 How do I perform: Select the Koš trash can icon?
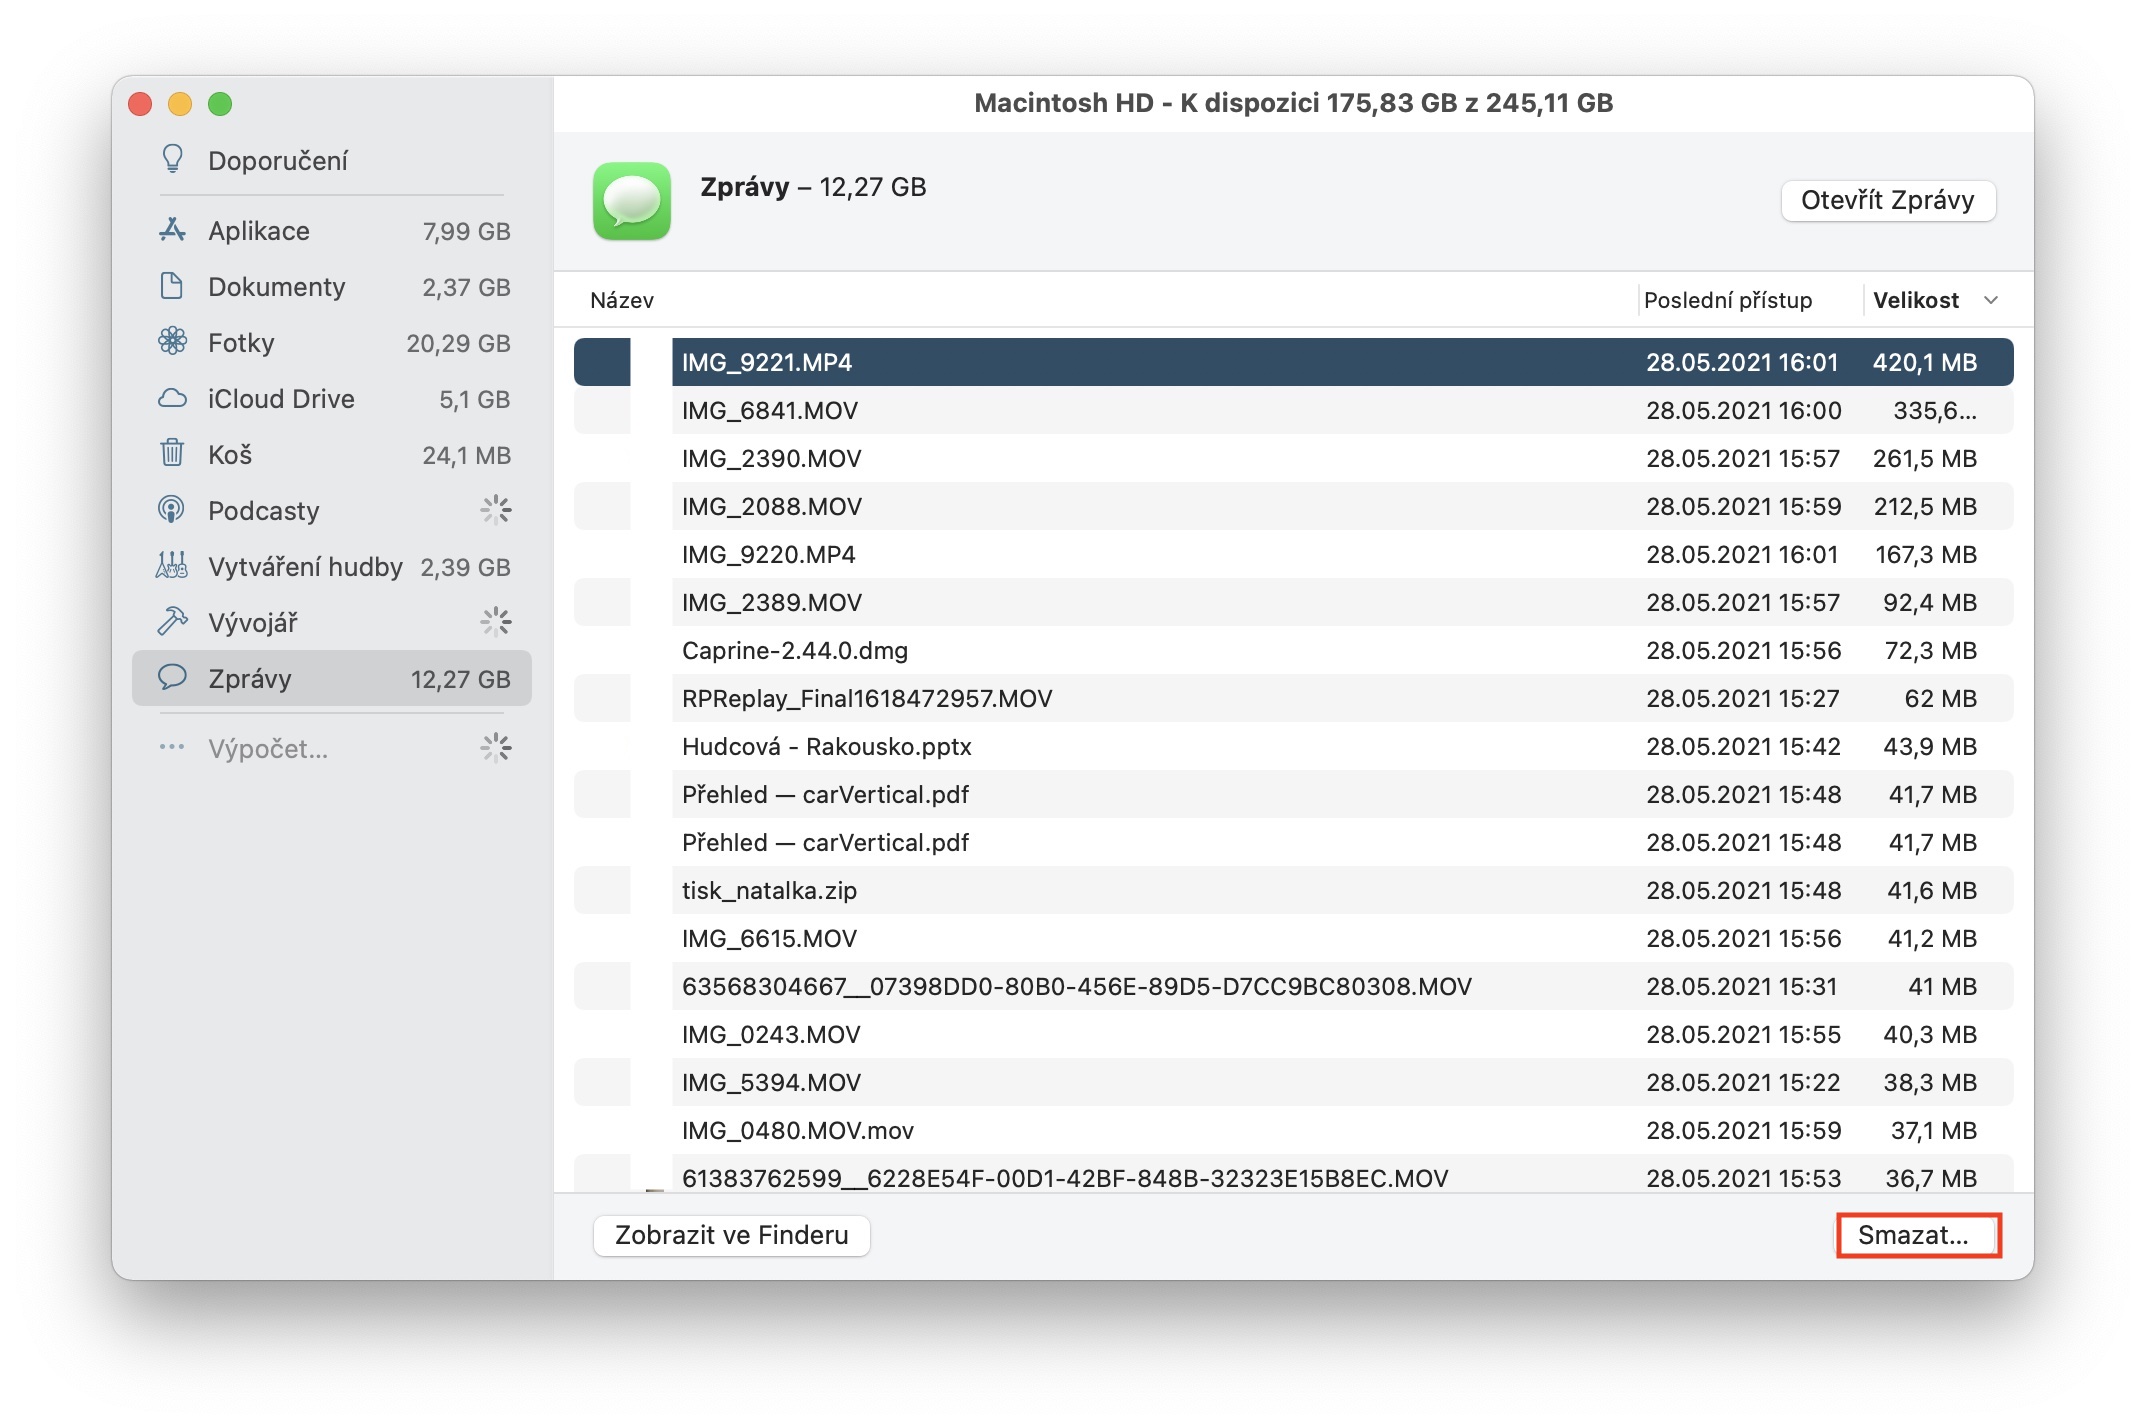172,454
